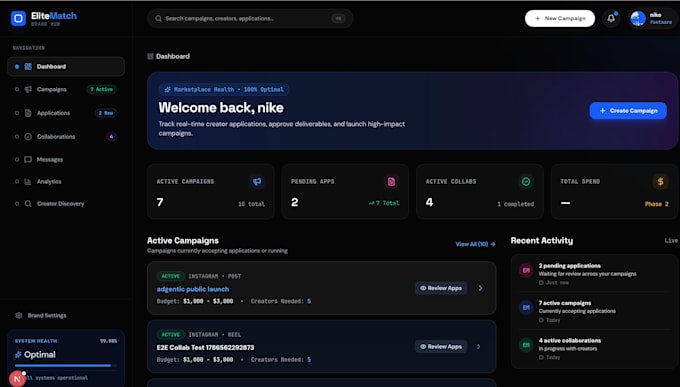Click the New Campaign button
The width and height of the screenshot is (680, 387).
click(x=560, y=19)
